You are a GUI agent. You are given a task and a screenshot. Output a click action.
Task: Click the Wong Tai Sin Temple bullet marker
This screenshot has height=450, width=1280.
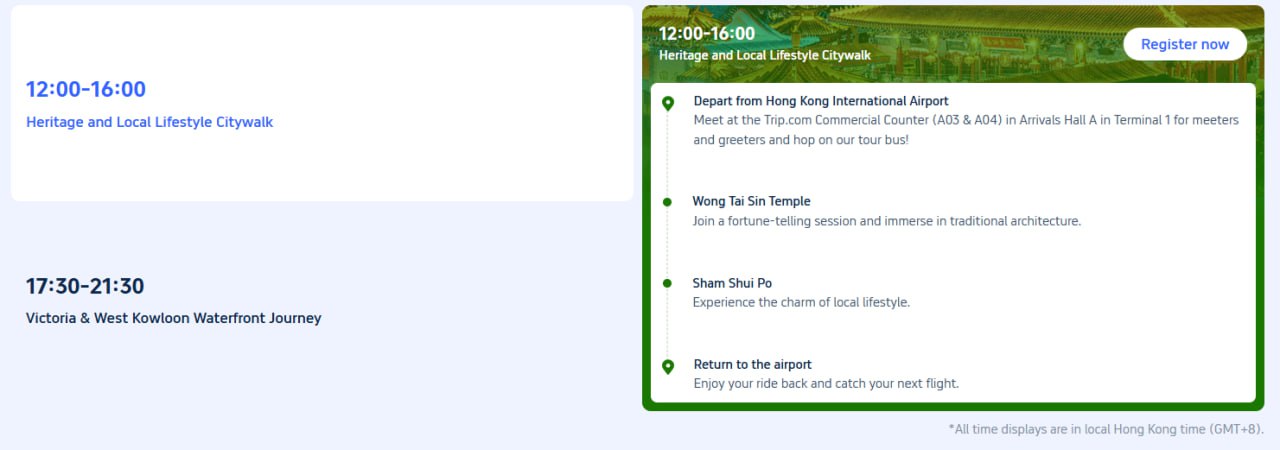click(x=667, y=202)
